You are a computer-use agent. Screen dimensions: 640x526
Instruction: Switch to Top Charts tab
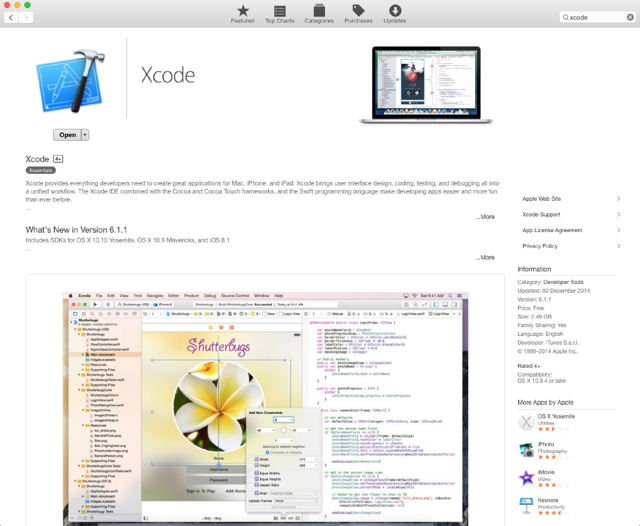(280, 14)
